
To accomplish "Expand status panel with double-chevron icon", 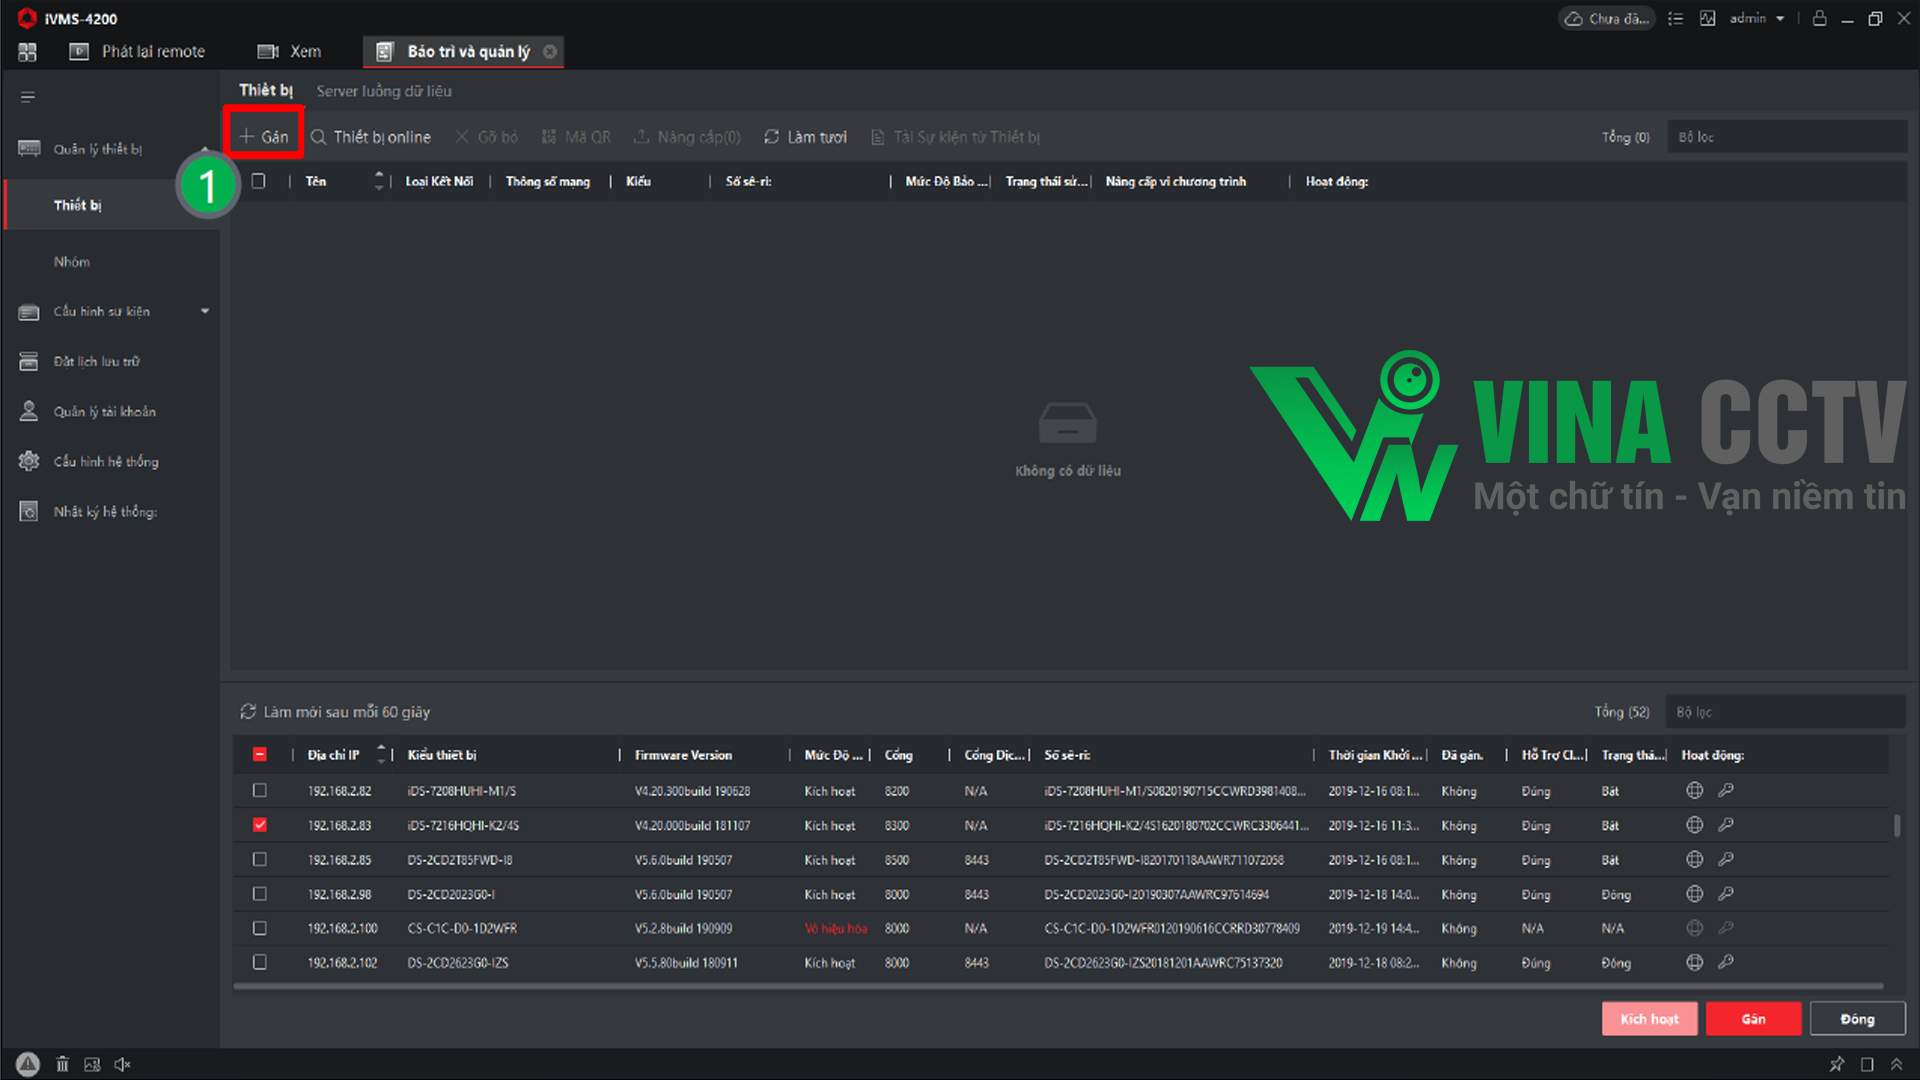I will click(1896, 1064).
